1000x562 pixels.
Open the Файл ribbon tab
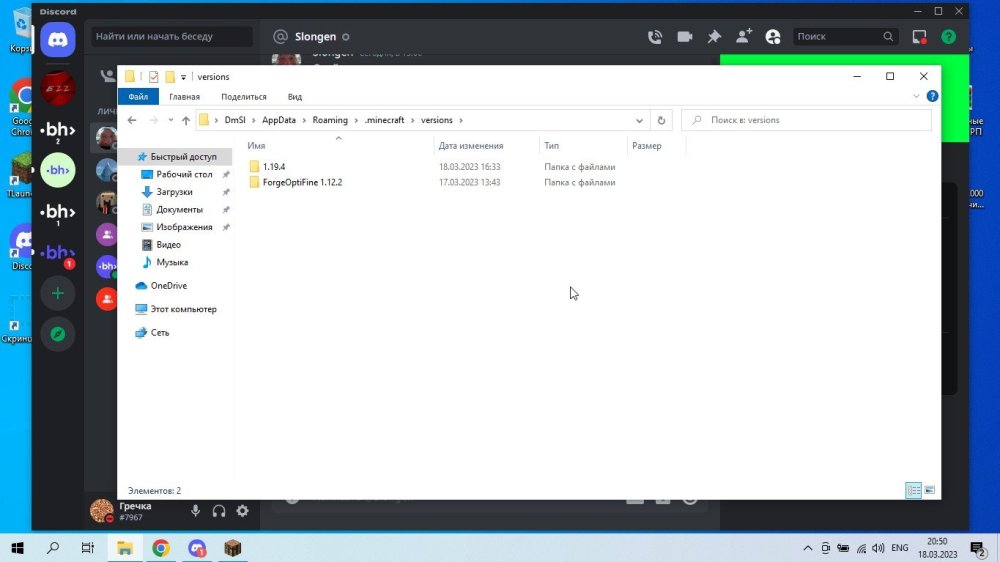pos(138,97)
